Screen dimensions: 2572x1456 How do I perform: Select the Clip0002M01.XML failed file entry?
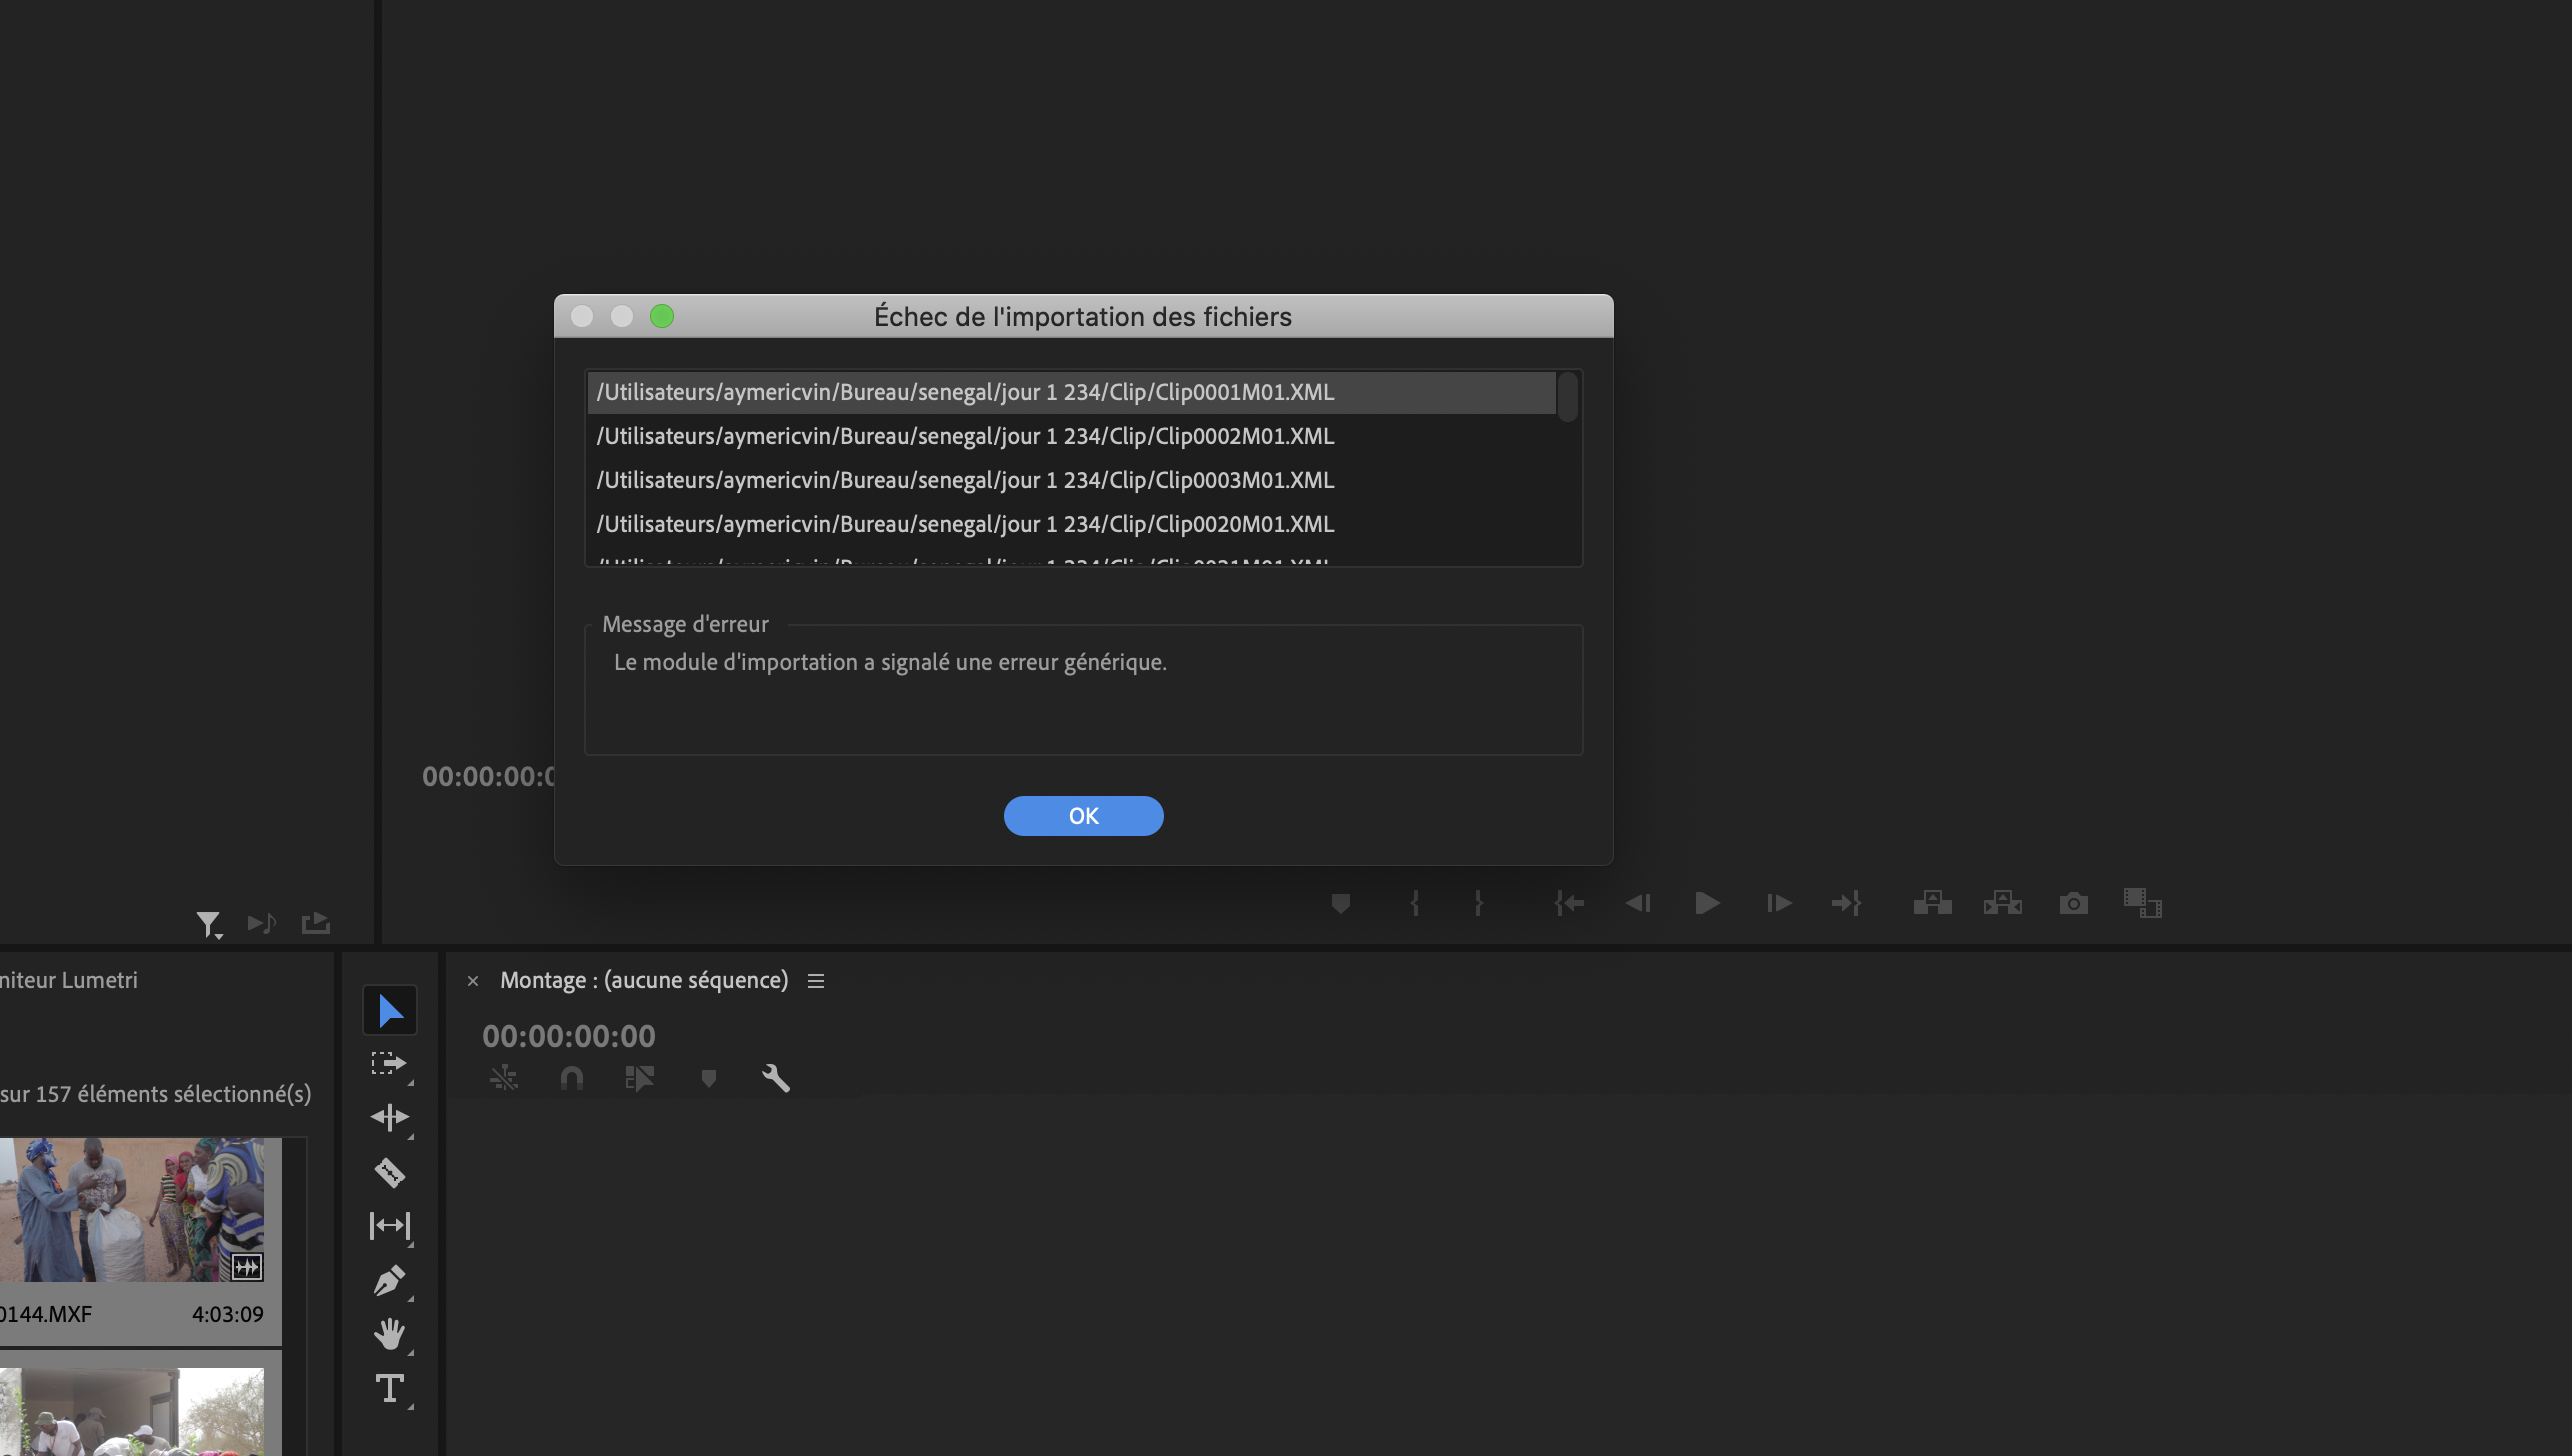[x=965, y=436]
